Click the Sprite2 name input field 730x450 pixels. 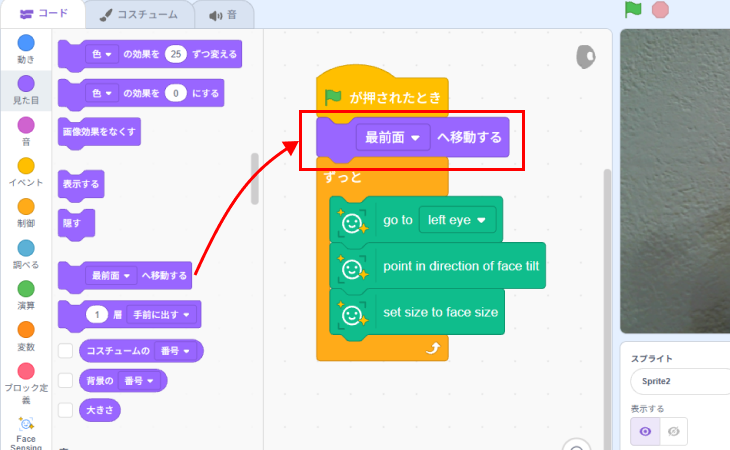click(680, 382)
